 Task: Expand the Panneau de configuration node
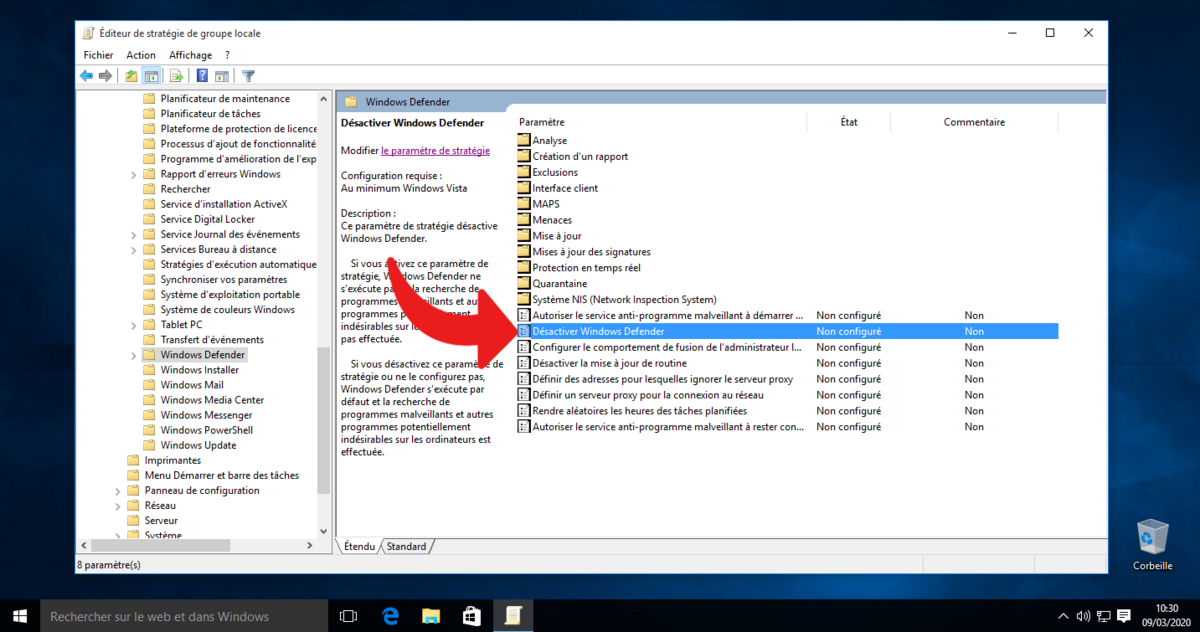click(x=118, y=490)
